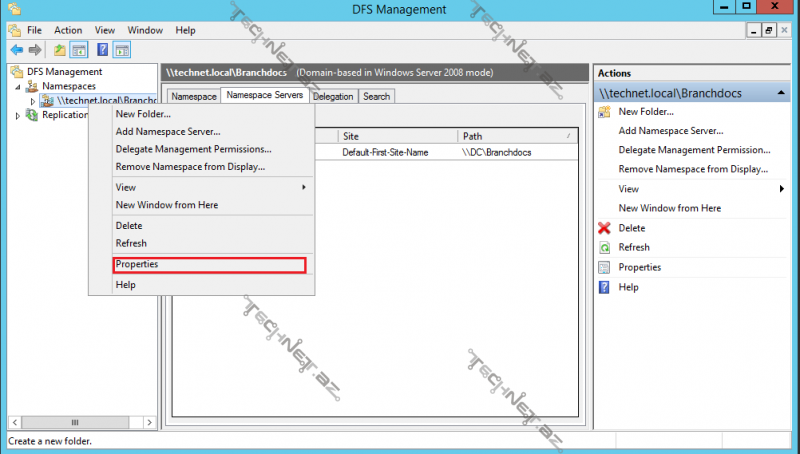Sort list by Site column header

(397, 136)
